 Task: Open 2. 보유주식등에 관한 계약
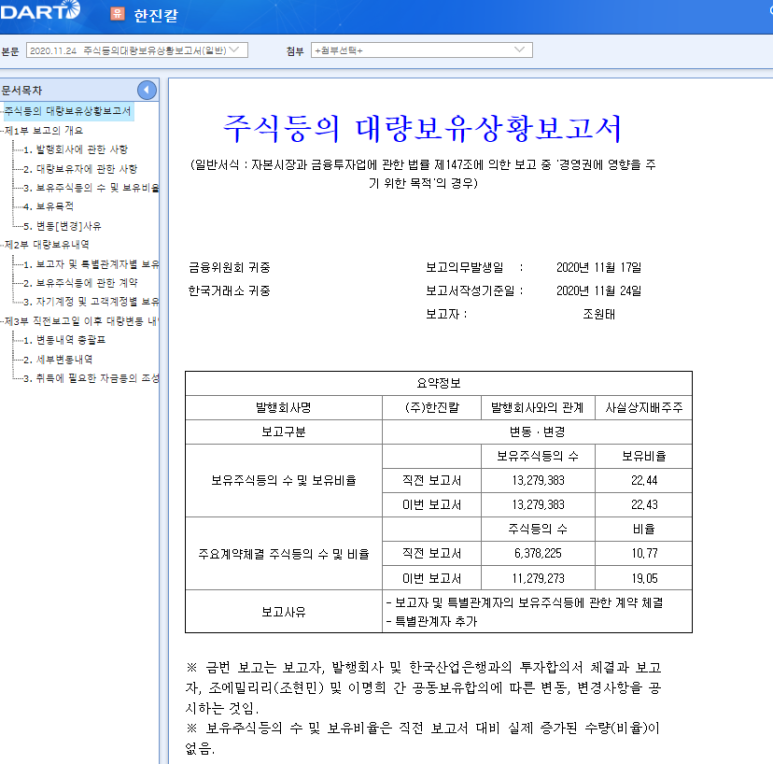pos(80,283)
